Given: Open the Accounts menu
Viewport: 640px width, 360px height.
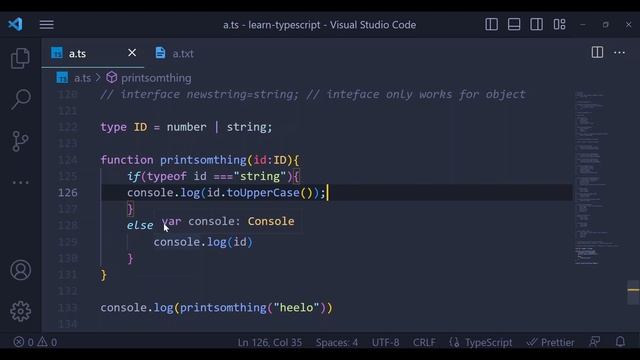Looking at the screenshot, I should (20, 270).
